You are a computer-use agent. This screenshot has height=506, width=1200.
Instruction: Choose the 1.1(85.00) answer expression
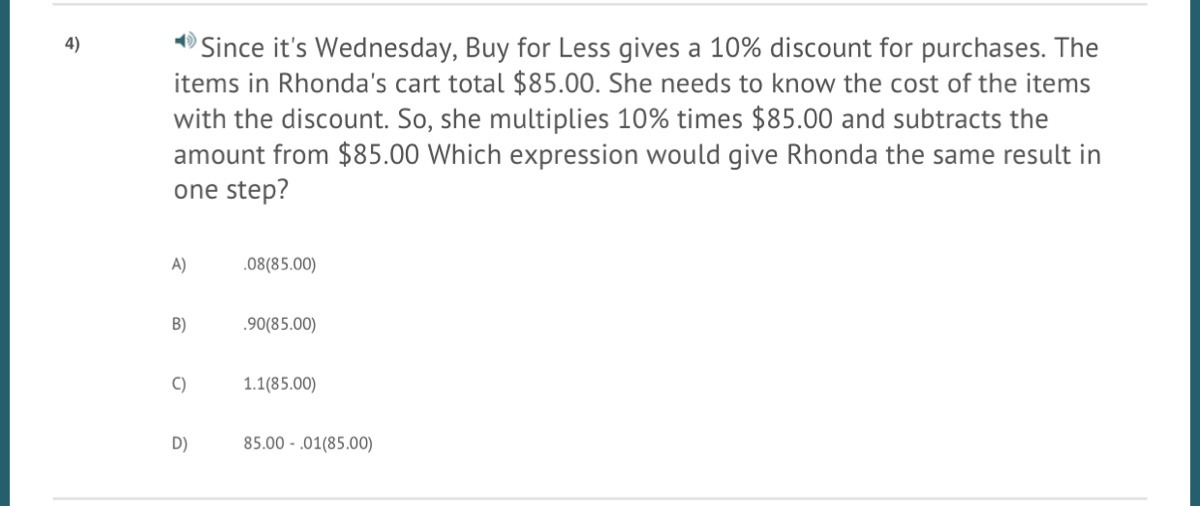point(279,383)
